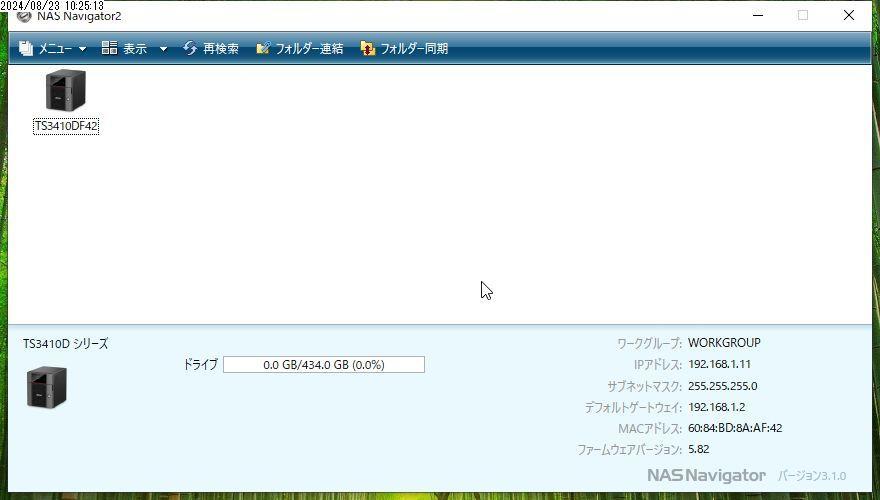The width and height of the screenshot is (880, 500).
Task: Click the フォルダー連結 button label
Action: click(309, 49)
